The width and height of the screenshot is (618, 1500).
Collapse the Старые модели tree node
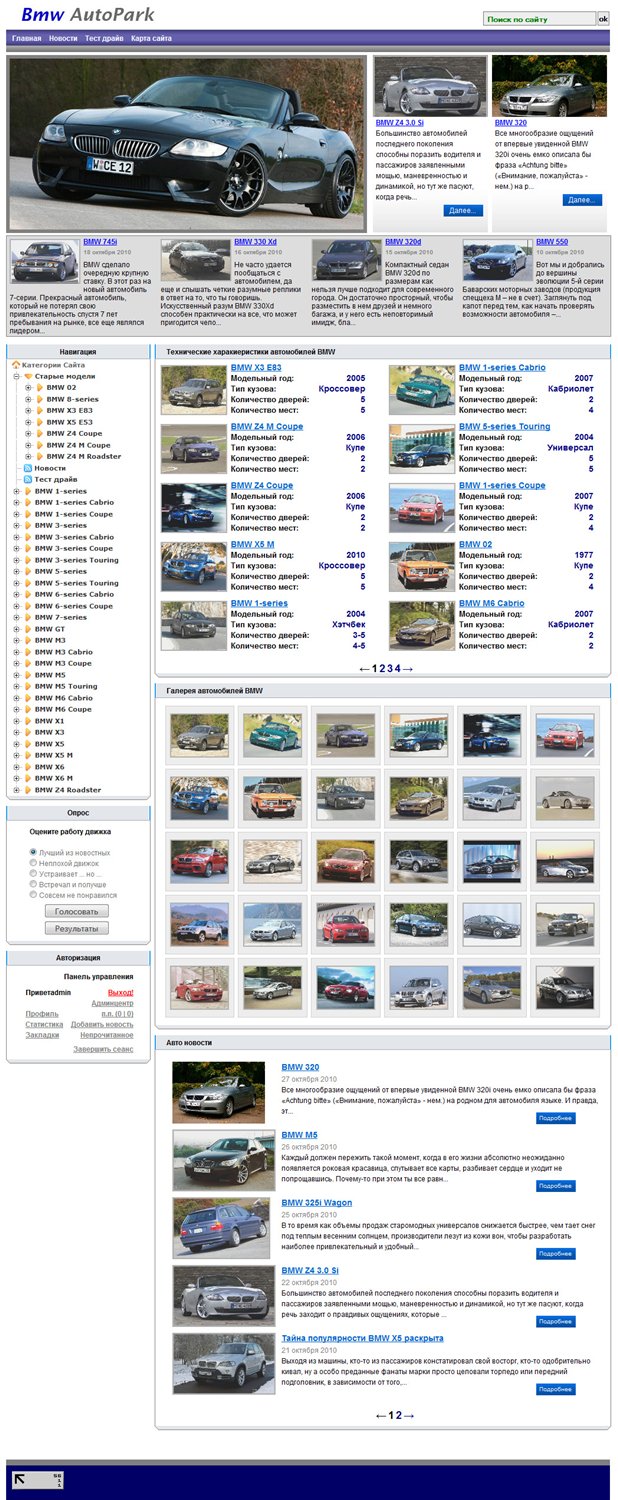16,376
